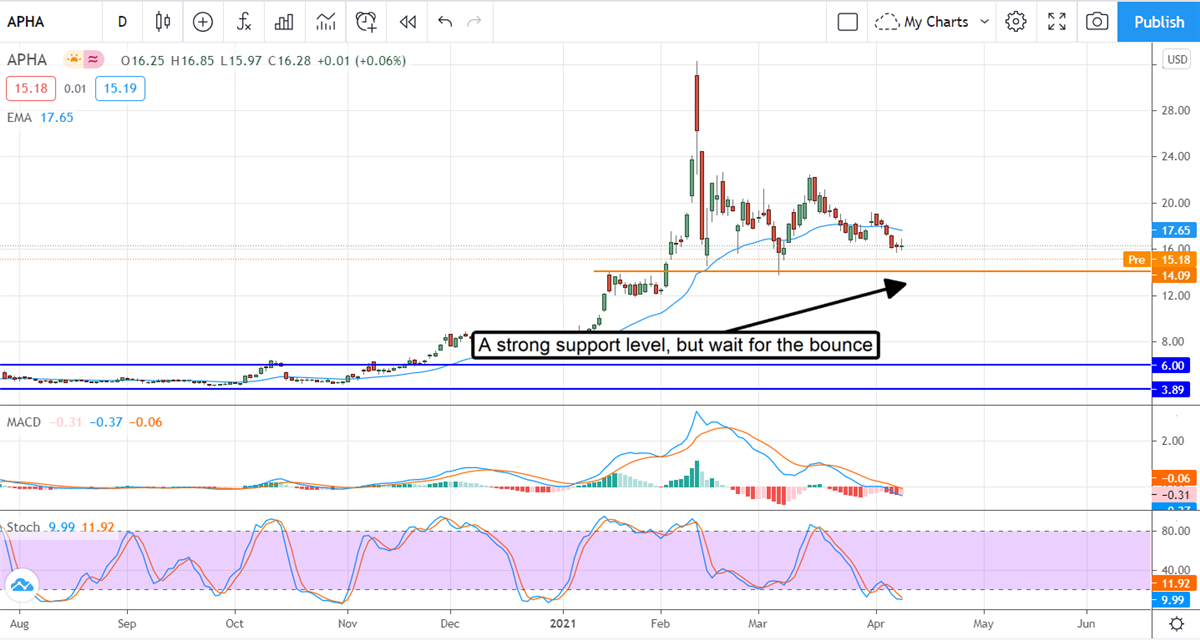The width and height of the screenshot is (1200, 640).
Task: Click the O16.25 open value in legend
Action: coord(144,60)
